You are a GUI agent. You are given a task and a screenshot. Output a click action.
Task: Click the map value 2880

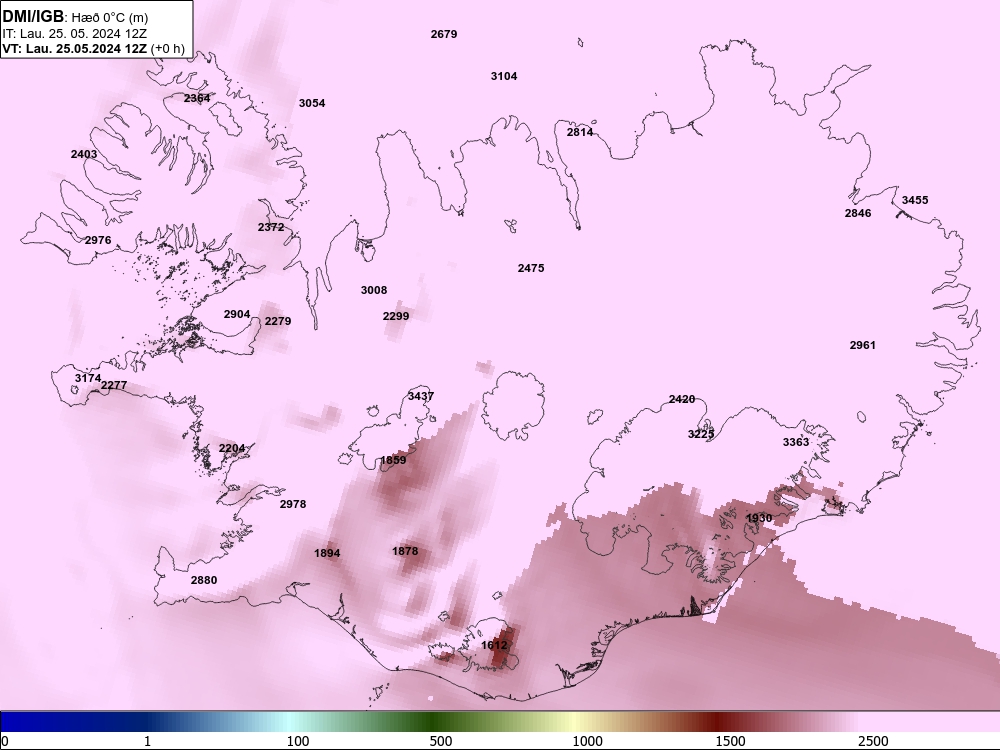[x=204, y=580]
